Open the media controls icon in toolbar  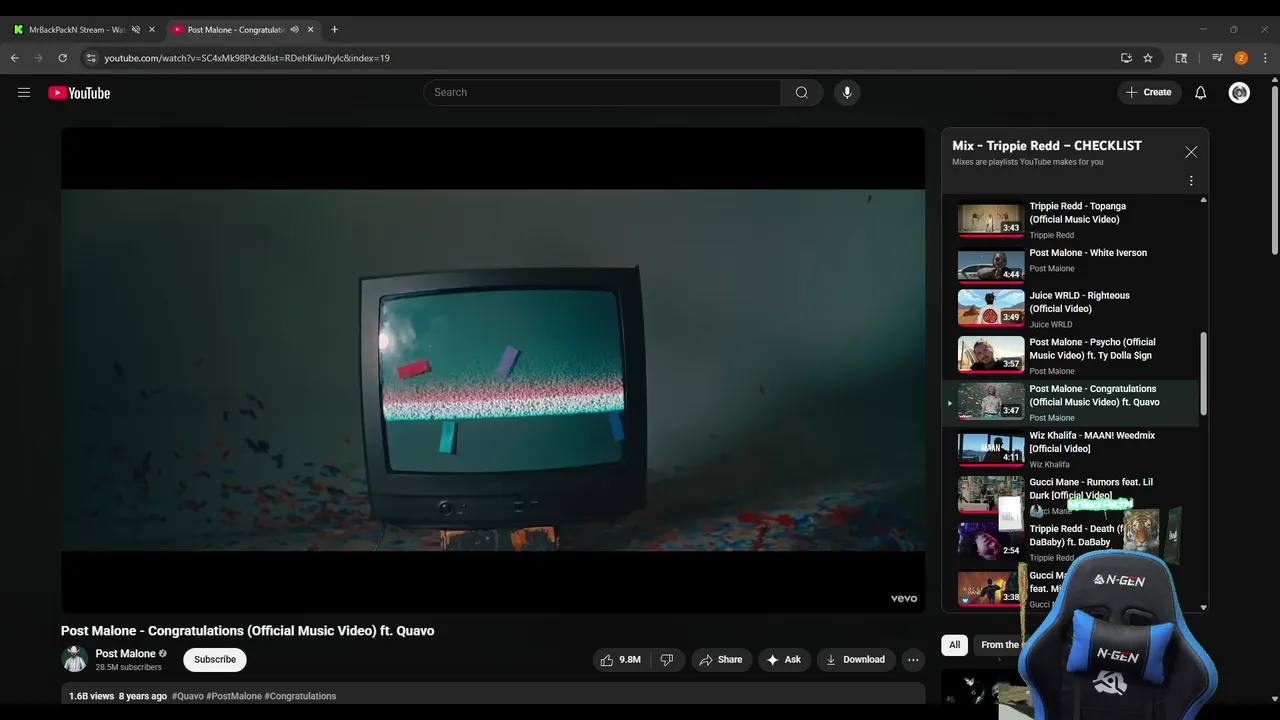pyautogui.click(x=1217, y=58)
